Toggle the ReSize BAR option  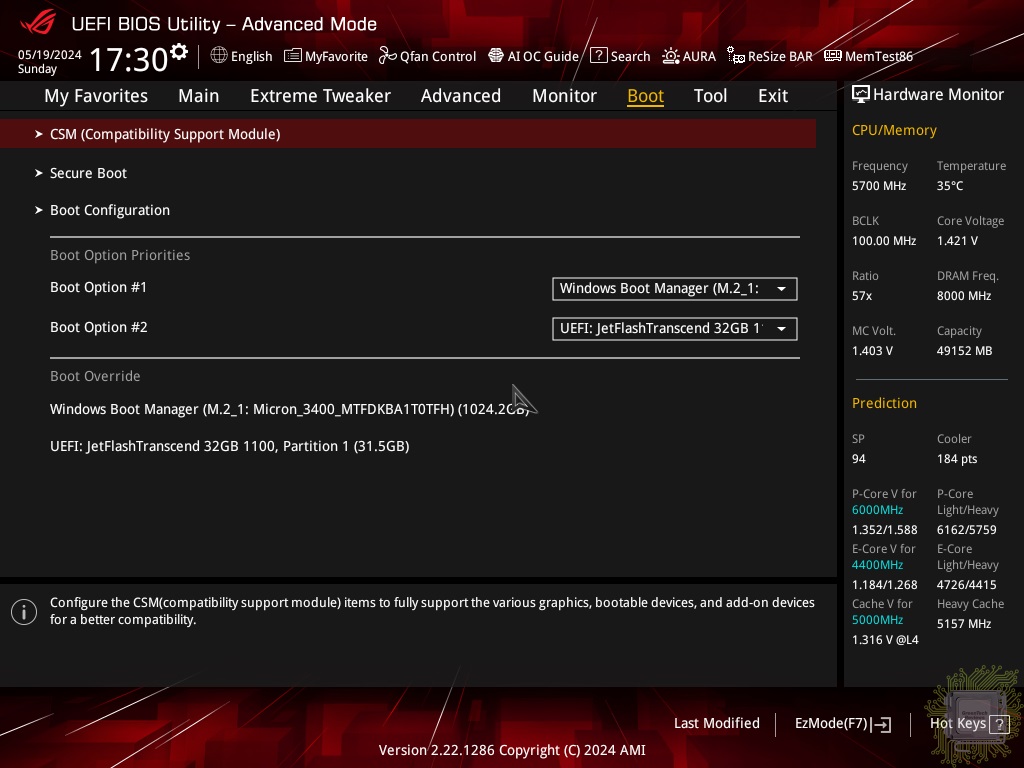coord(769,56)
